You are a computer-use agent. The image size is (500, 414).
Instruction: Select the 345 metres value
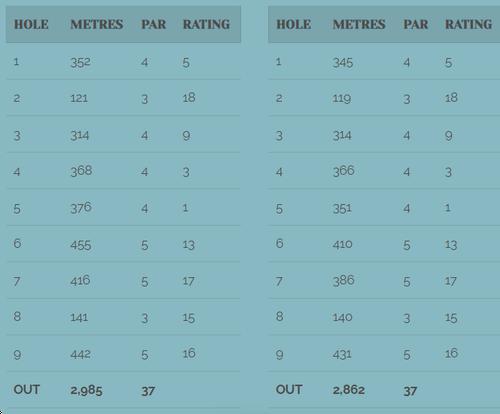(x=343, y=62)
